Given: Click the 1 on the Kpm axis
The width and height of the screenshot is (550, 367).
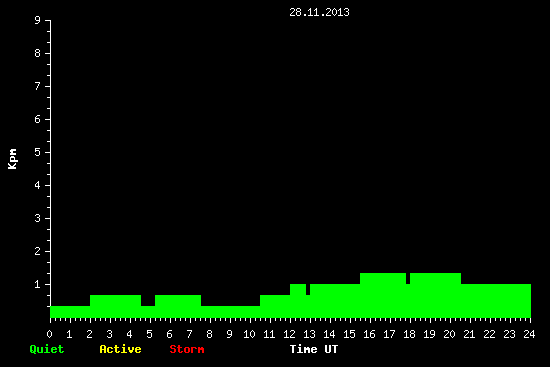Looking at the screenshot, I should click(x=38, y=284).
